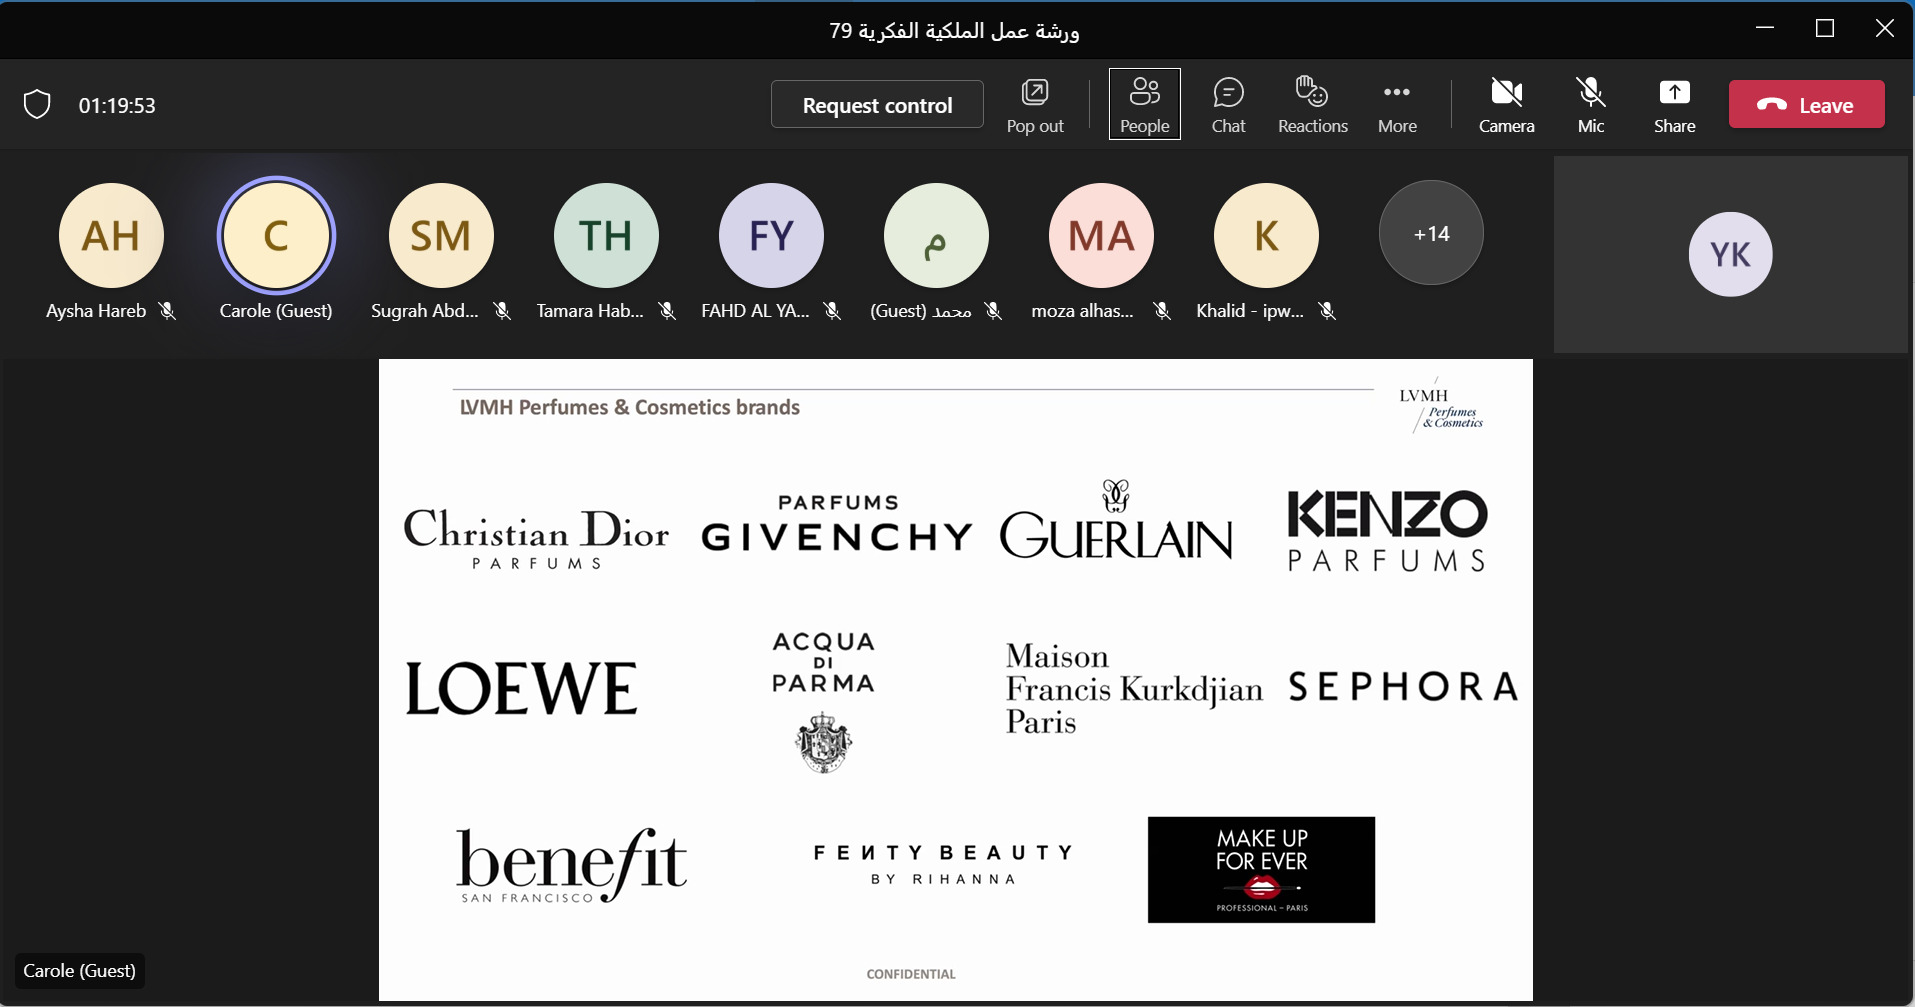Open the More options menu
The image size is (1915, 1007).
[1397, 104]
